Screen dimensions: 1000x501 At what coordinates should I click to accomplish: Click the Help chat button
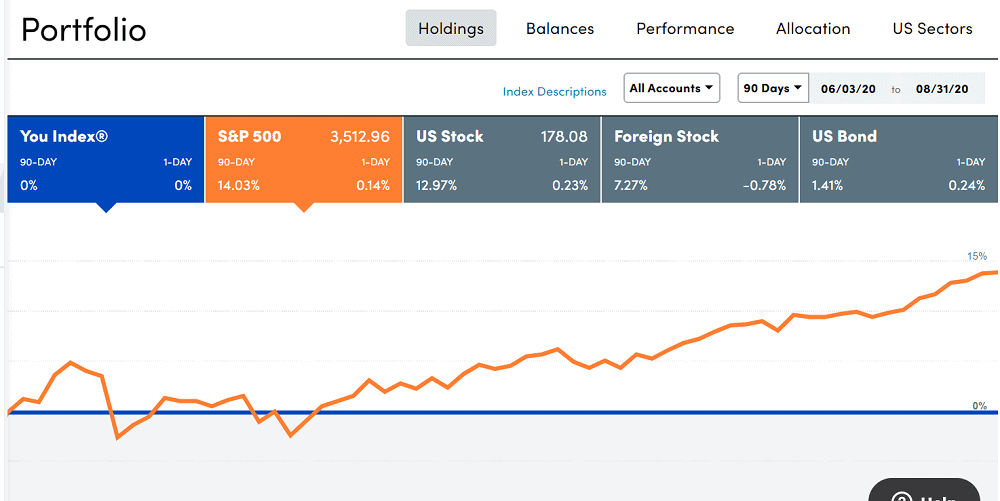click(x=925, y=491)
